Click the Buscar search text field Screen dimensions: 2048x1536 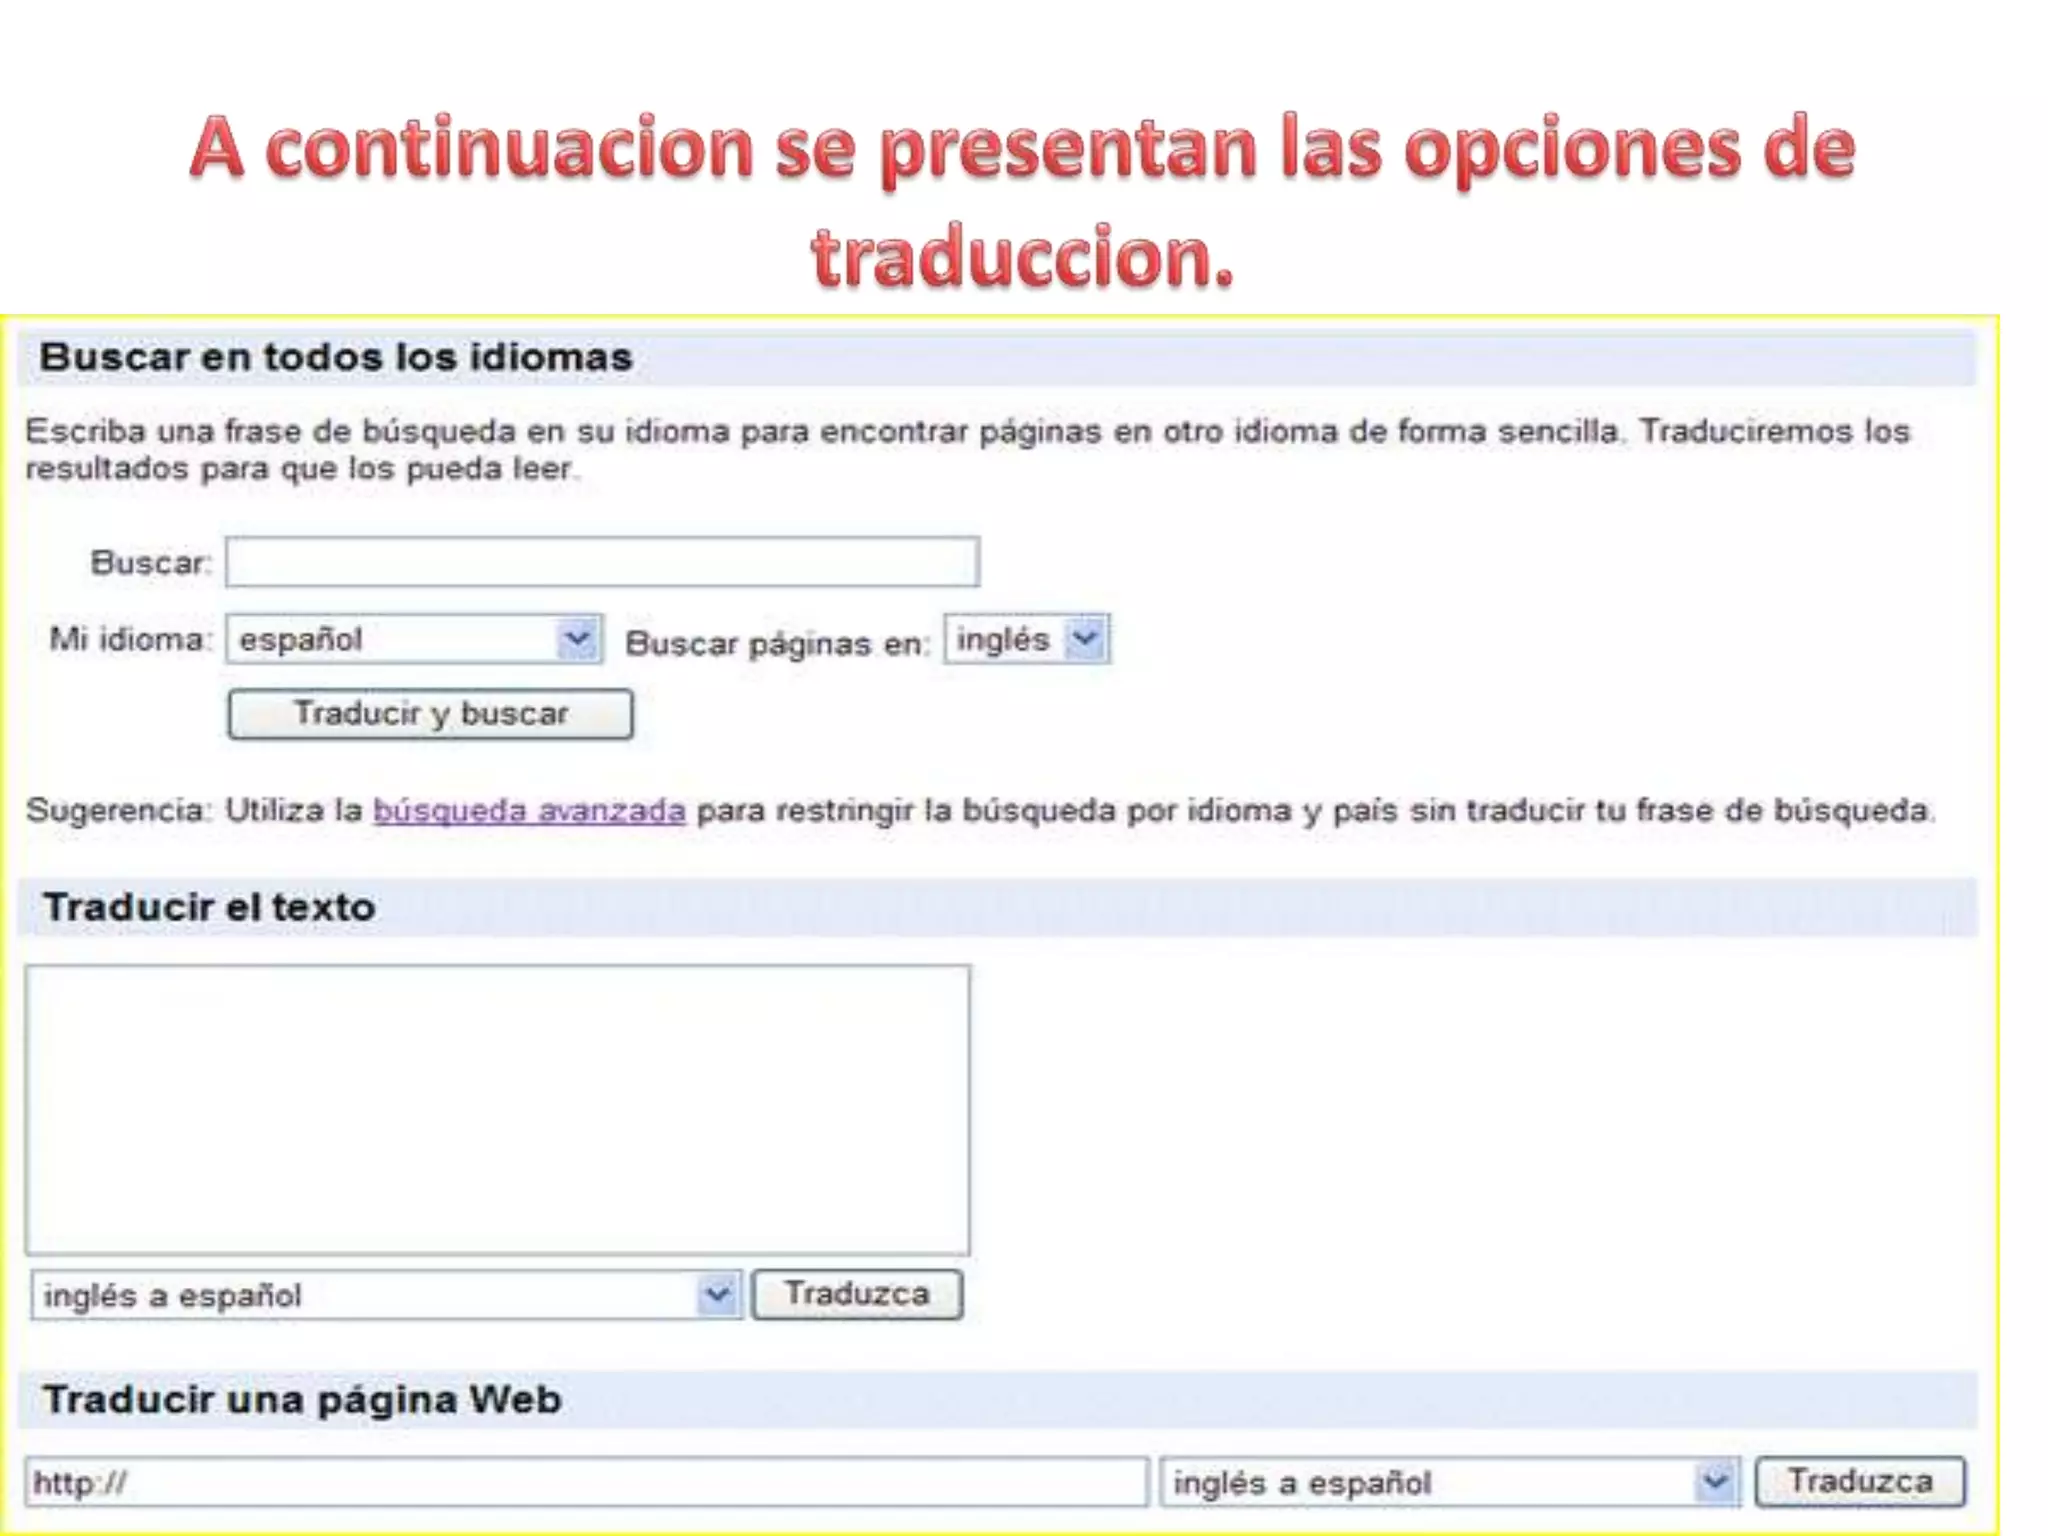[x=602, y=561]
